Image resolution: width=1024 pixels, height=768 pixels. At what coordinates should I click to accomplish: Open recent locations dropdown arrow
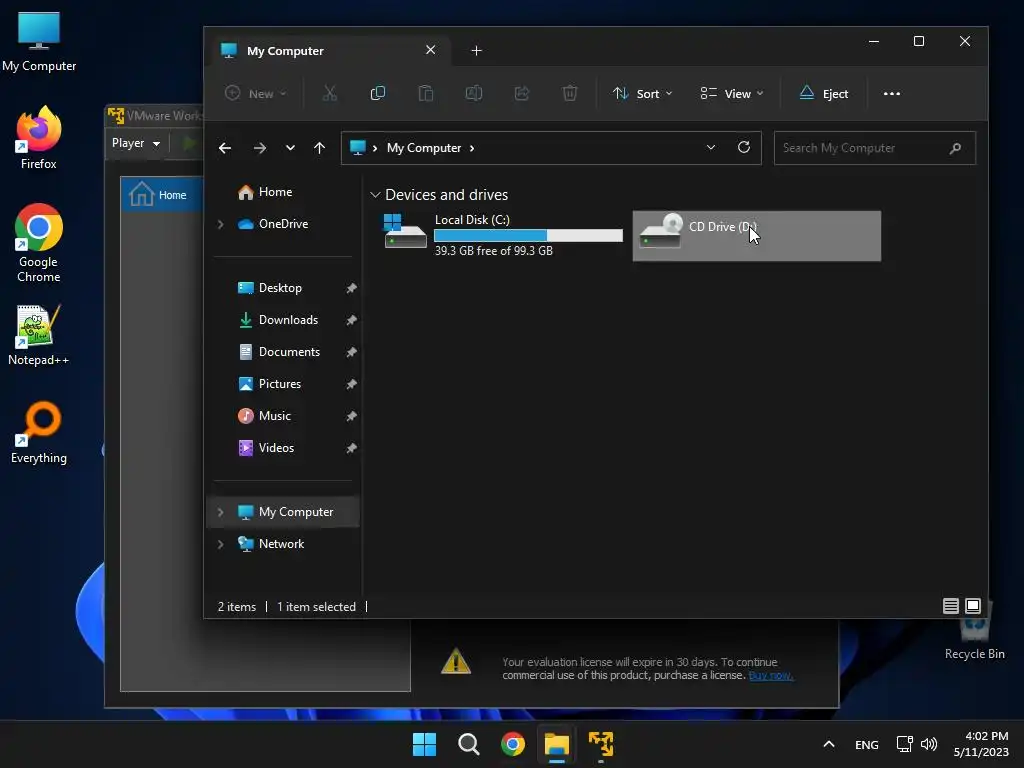pyautogui.click(x=290, y=148)
